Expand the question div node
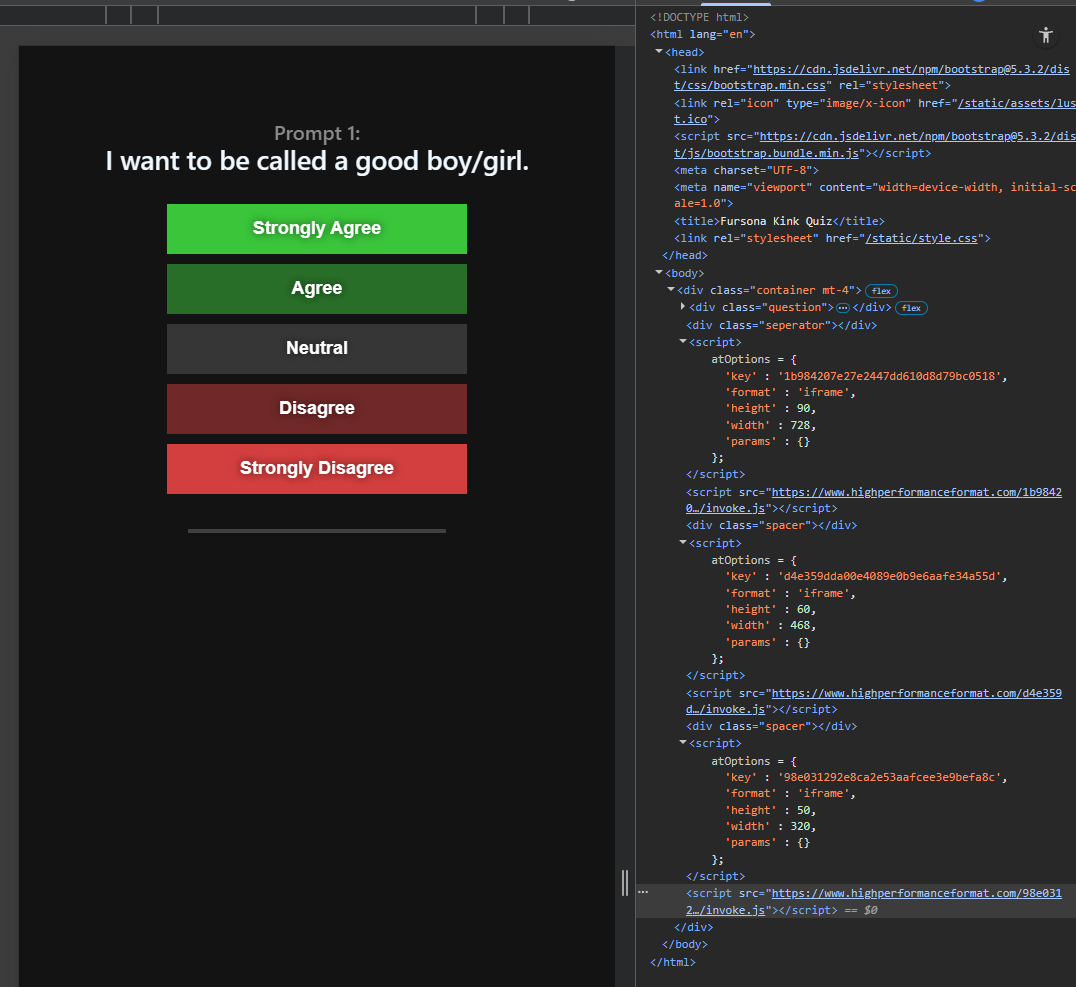The image size is (1076, 987). tap(683, 307)
